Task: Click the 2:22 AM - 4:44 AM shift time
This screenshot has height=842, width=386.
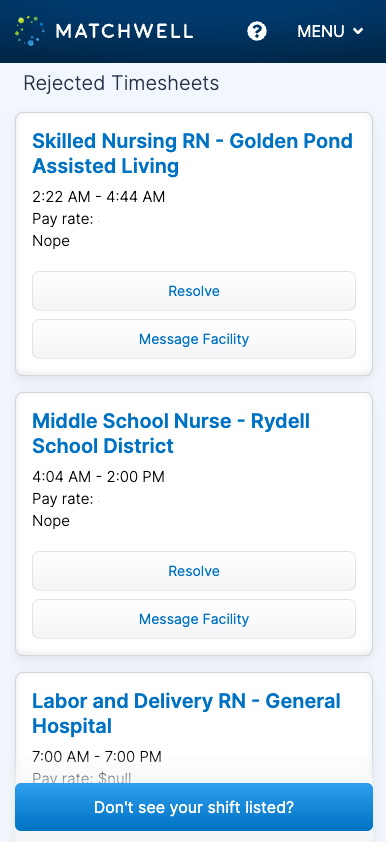Action: pyautogui.click(x=98, y=197)
